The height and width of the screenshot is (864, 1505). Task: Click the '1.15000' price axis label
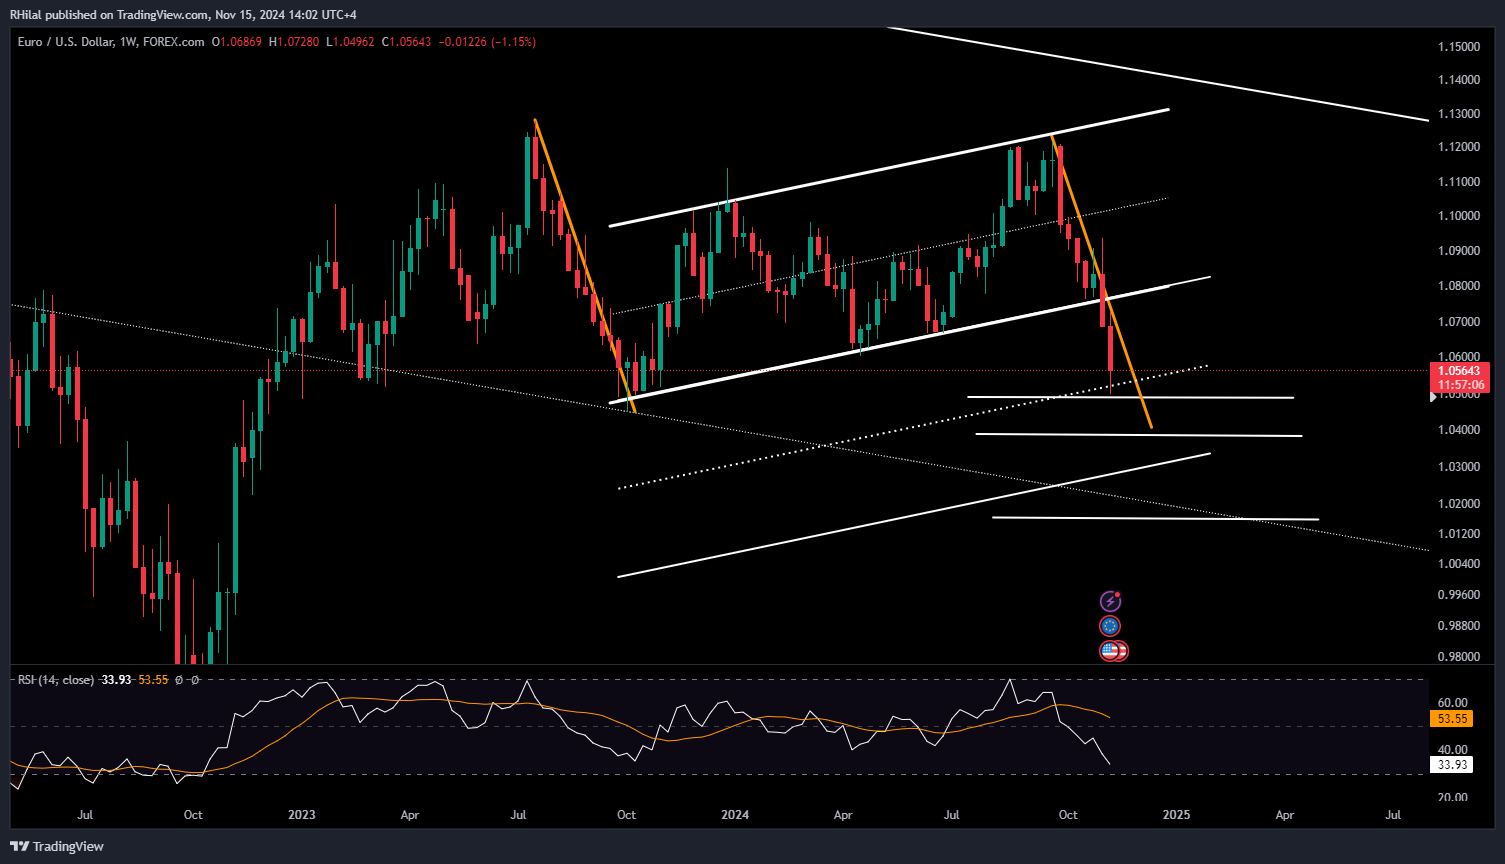(x=1459, y=47)
